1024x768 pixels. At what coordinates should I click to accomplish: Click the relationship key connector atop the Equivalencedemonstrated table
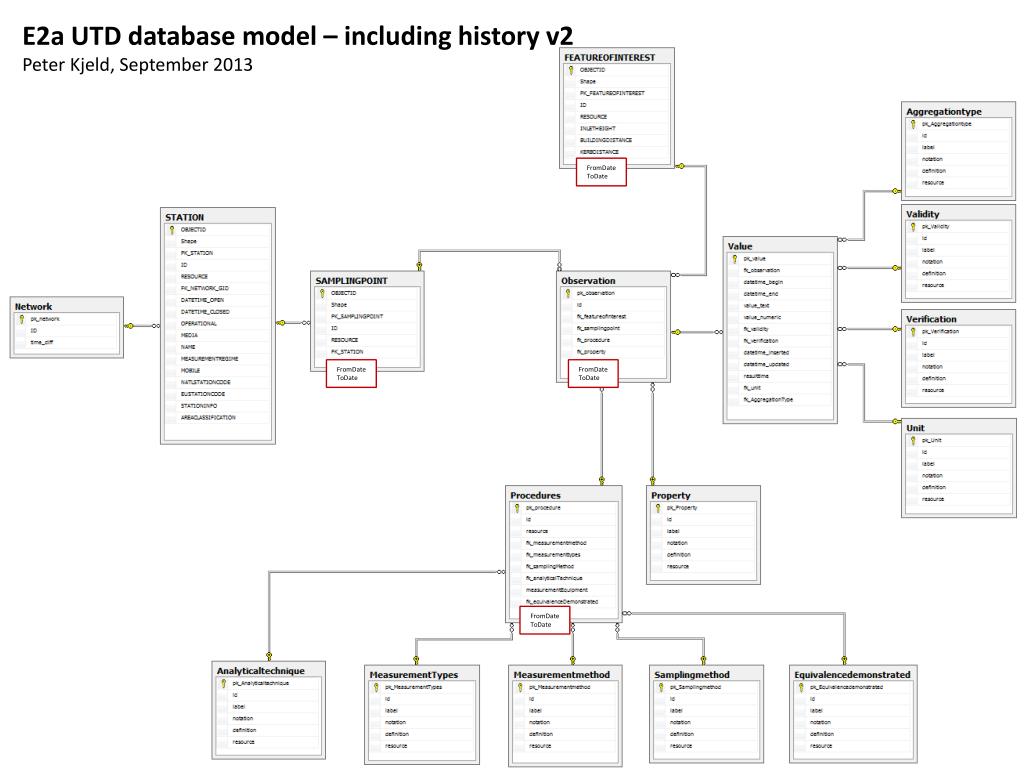[844, 660]
